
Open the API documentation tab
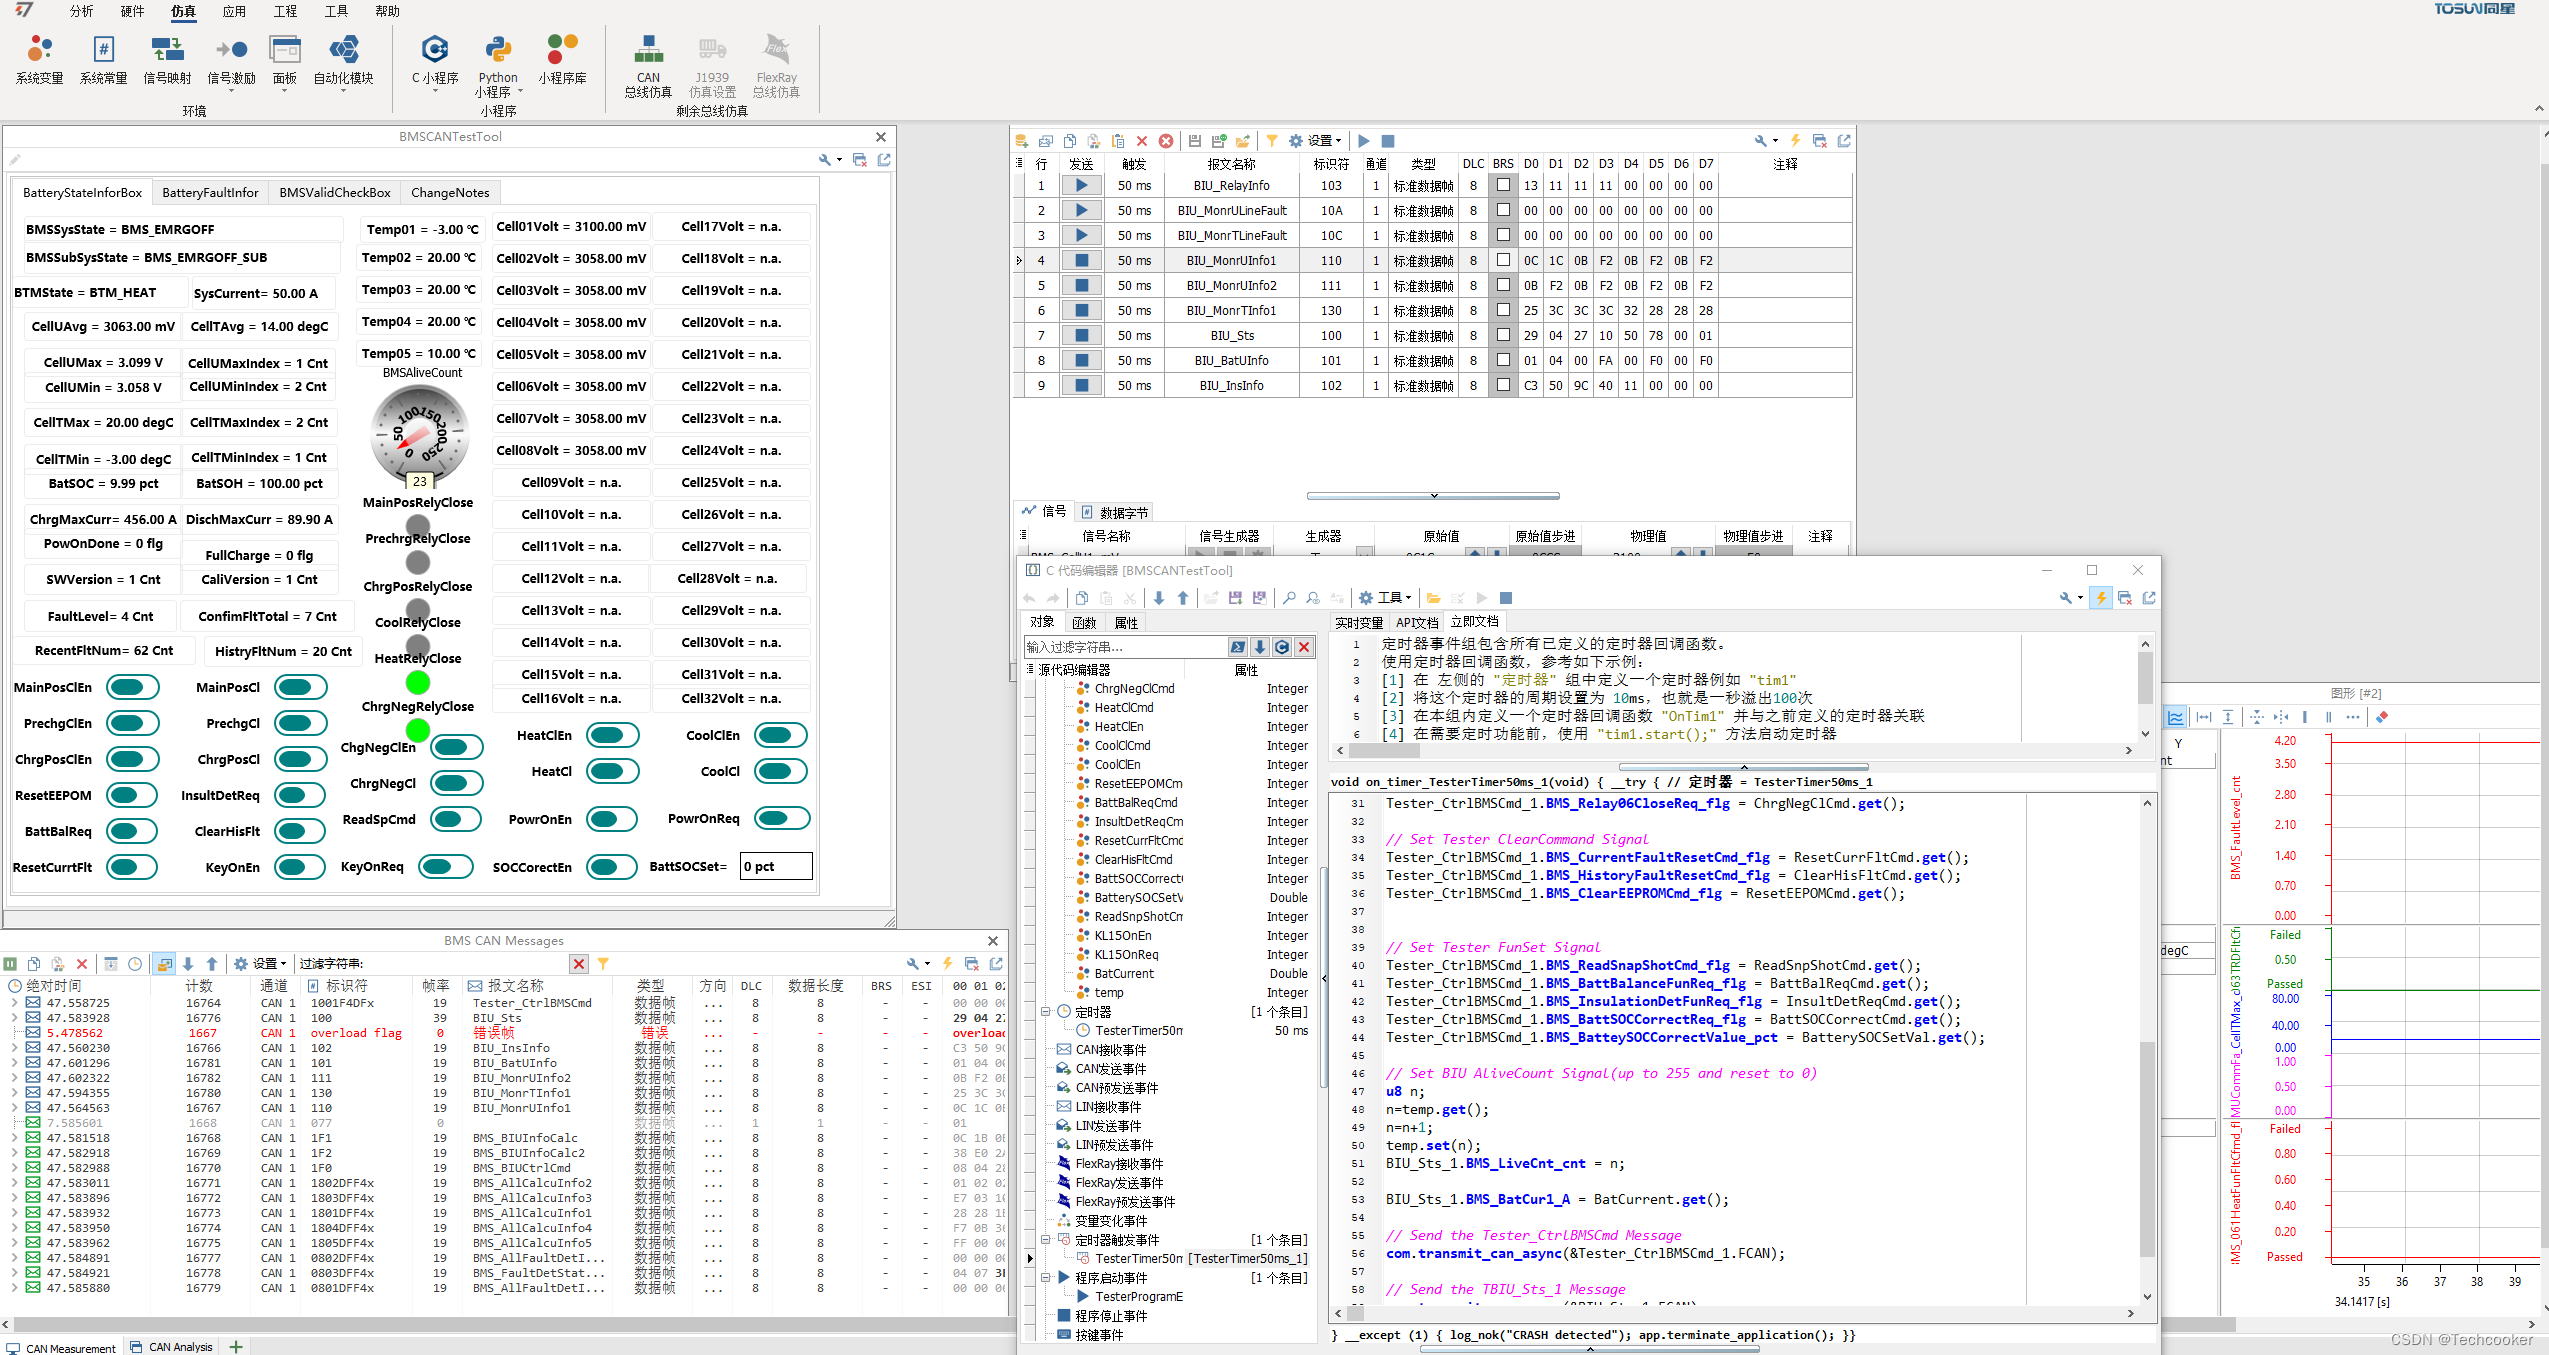[x=1416, y=622]
